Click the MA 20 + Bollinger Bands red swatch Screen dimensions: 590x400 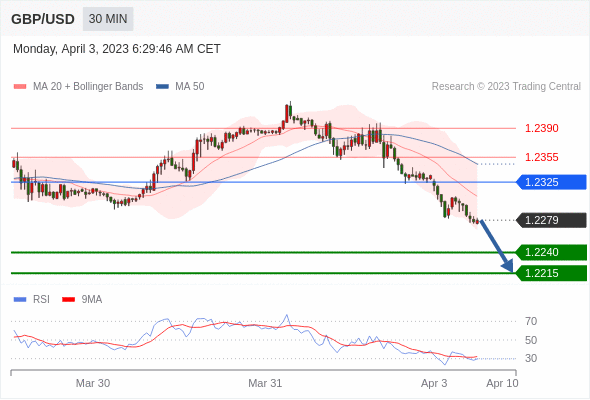[x=20, y=87]
